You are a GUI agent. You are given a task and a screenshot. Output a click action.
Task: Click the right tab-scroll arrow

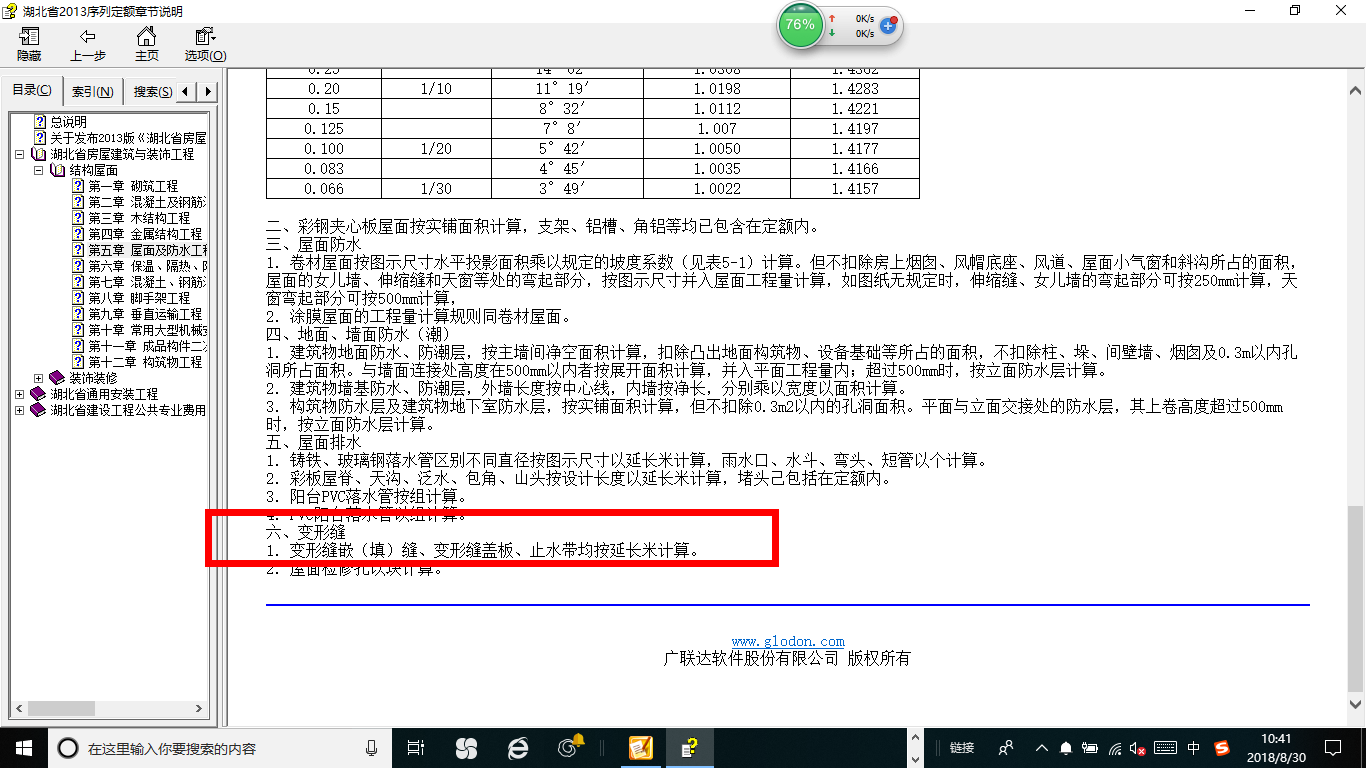tap(208, 92)
